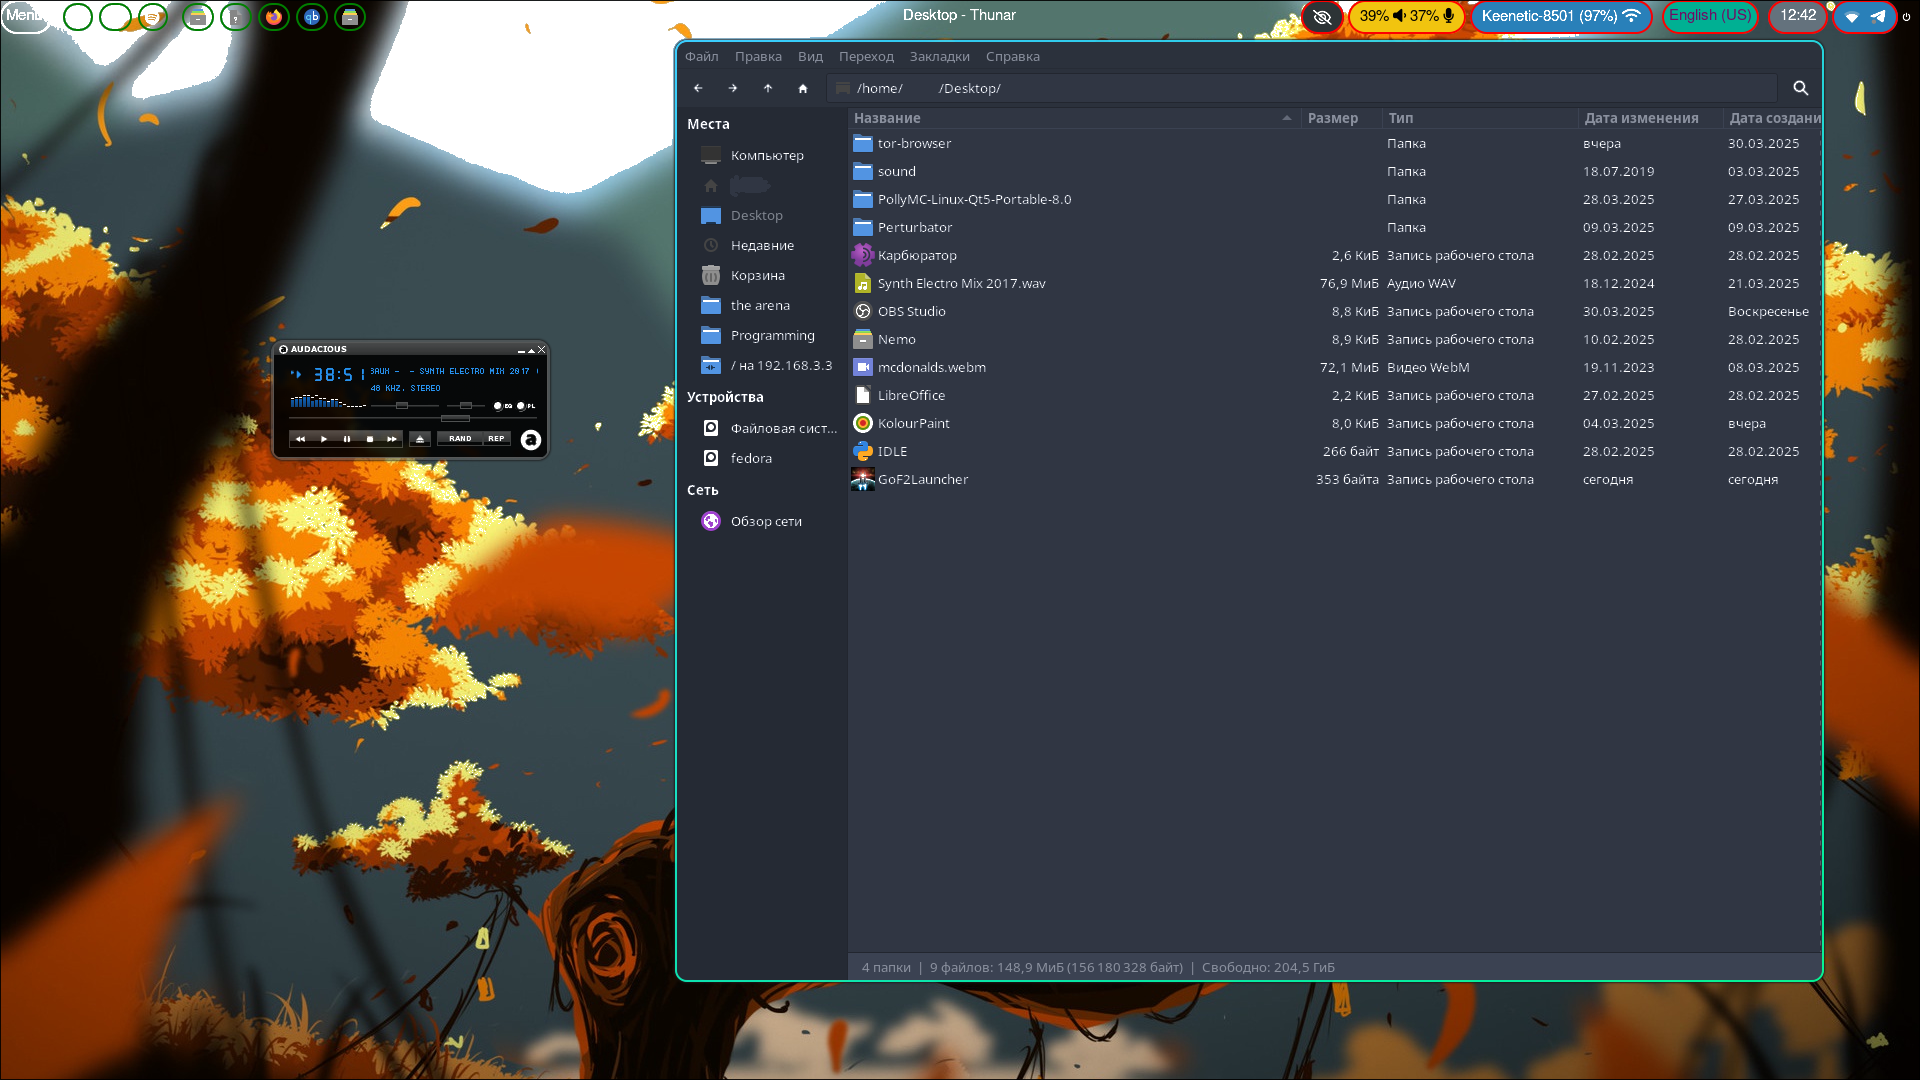The width and height of the screenshot is (1920, 1080).
Task: Open the Файл menu
Action: click(x=701, y=56)
